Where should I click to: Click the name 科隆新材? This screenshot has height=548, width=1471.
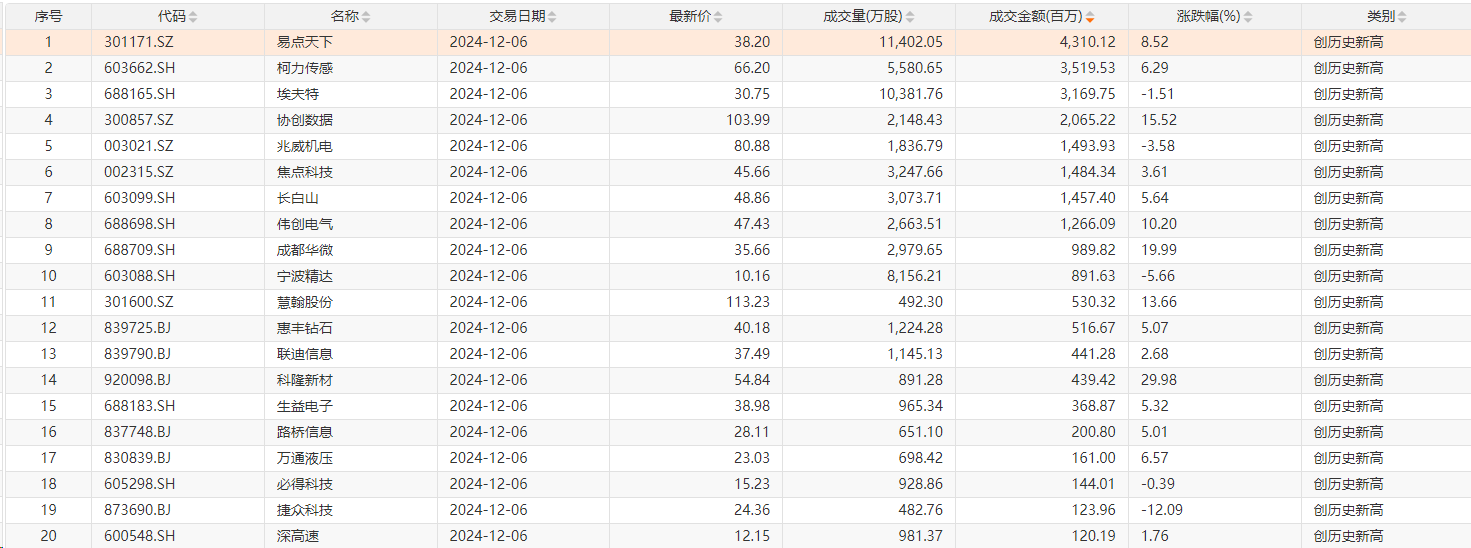(x=305, y=380)
